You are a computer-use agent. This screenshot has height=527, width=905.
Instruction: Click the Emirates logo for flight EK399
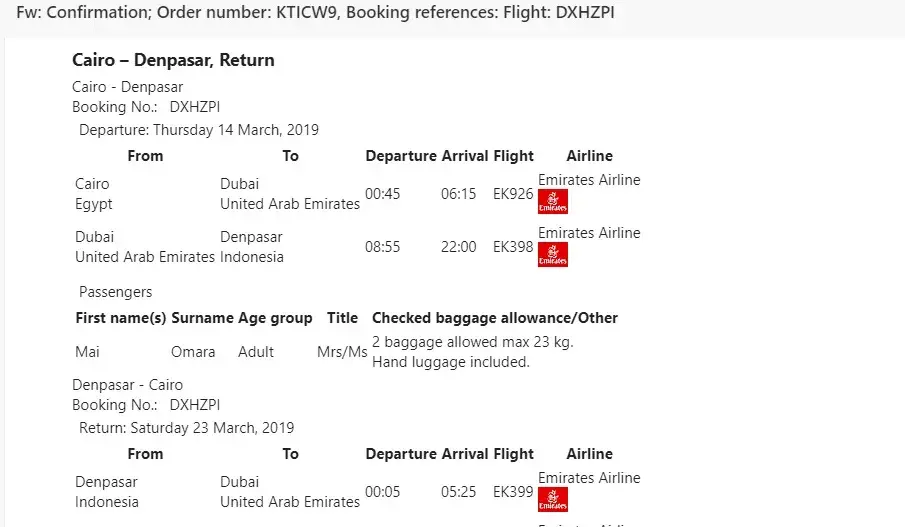(552, 499)
